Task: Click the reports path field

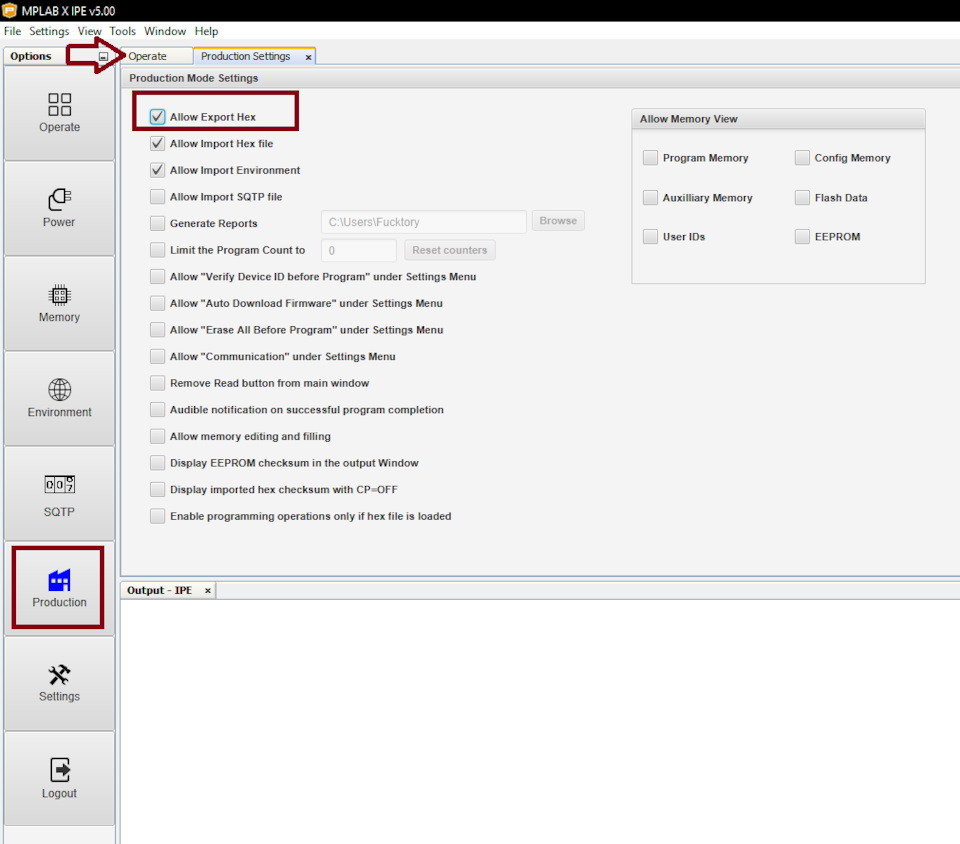Action: click(x=424, y=222)
